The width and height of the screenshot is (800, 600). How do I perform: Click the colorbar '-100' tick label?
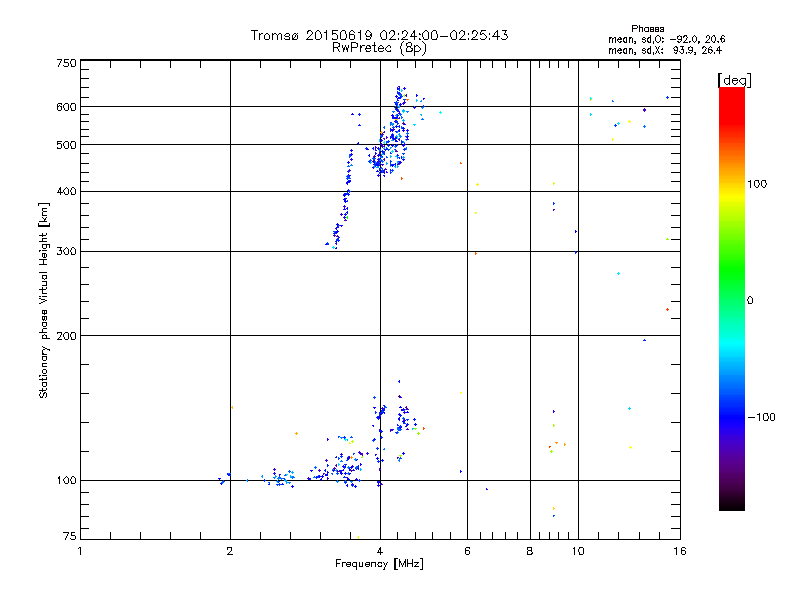click(761, 417)
